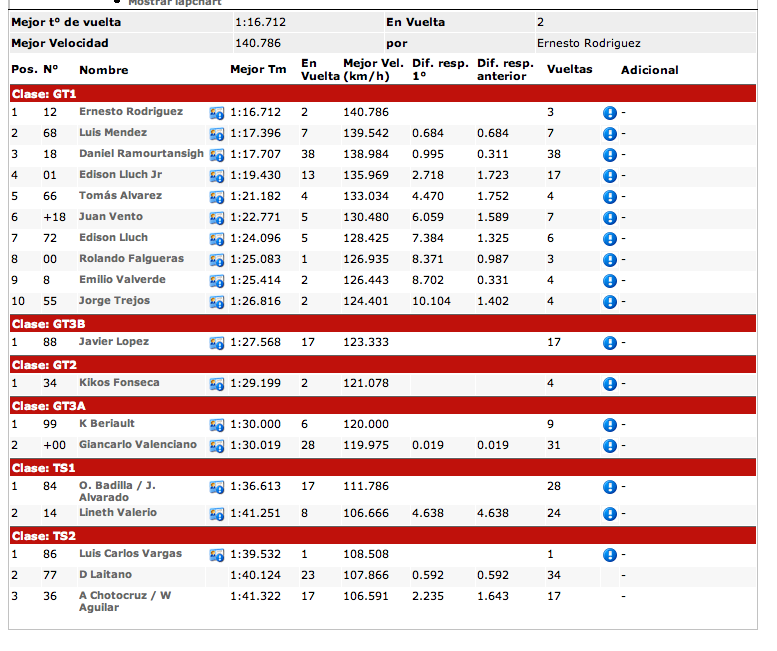Click the Vueltas column header
This screenshot has height=651, width=777.
click(569, 70)
